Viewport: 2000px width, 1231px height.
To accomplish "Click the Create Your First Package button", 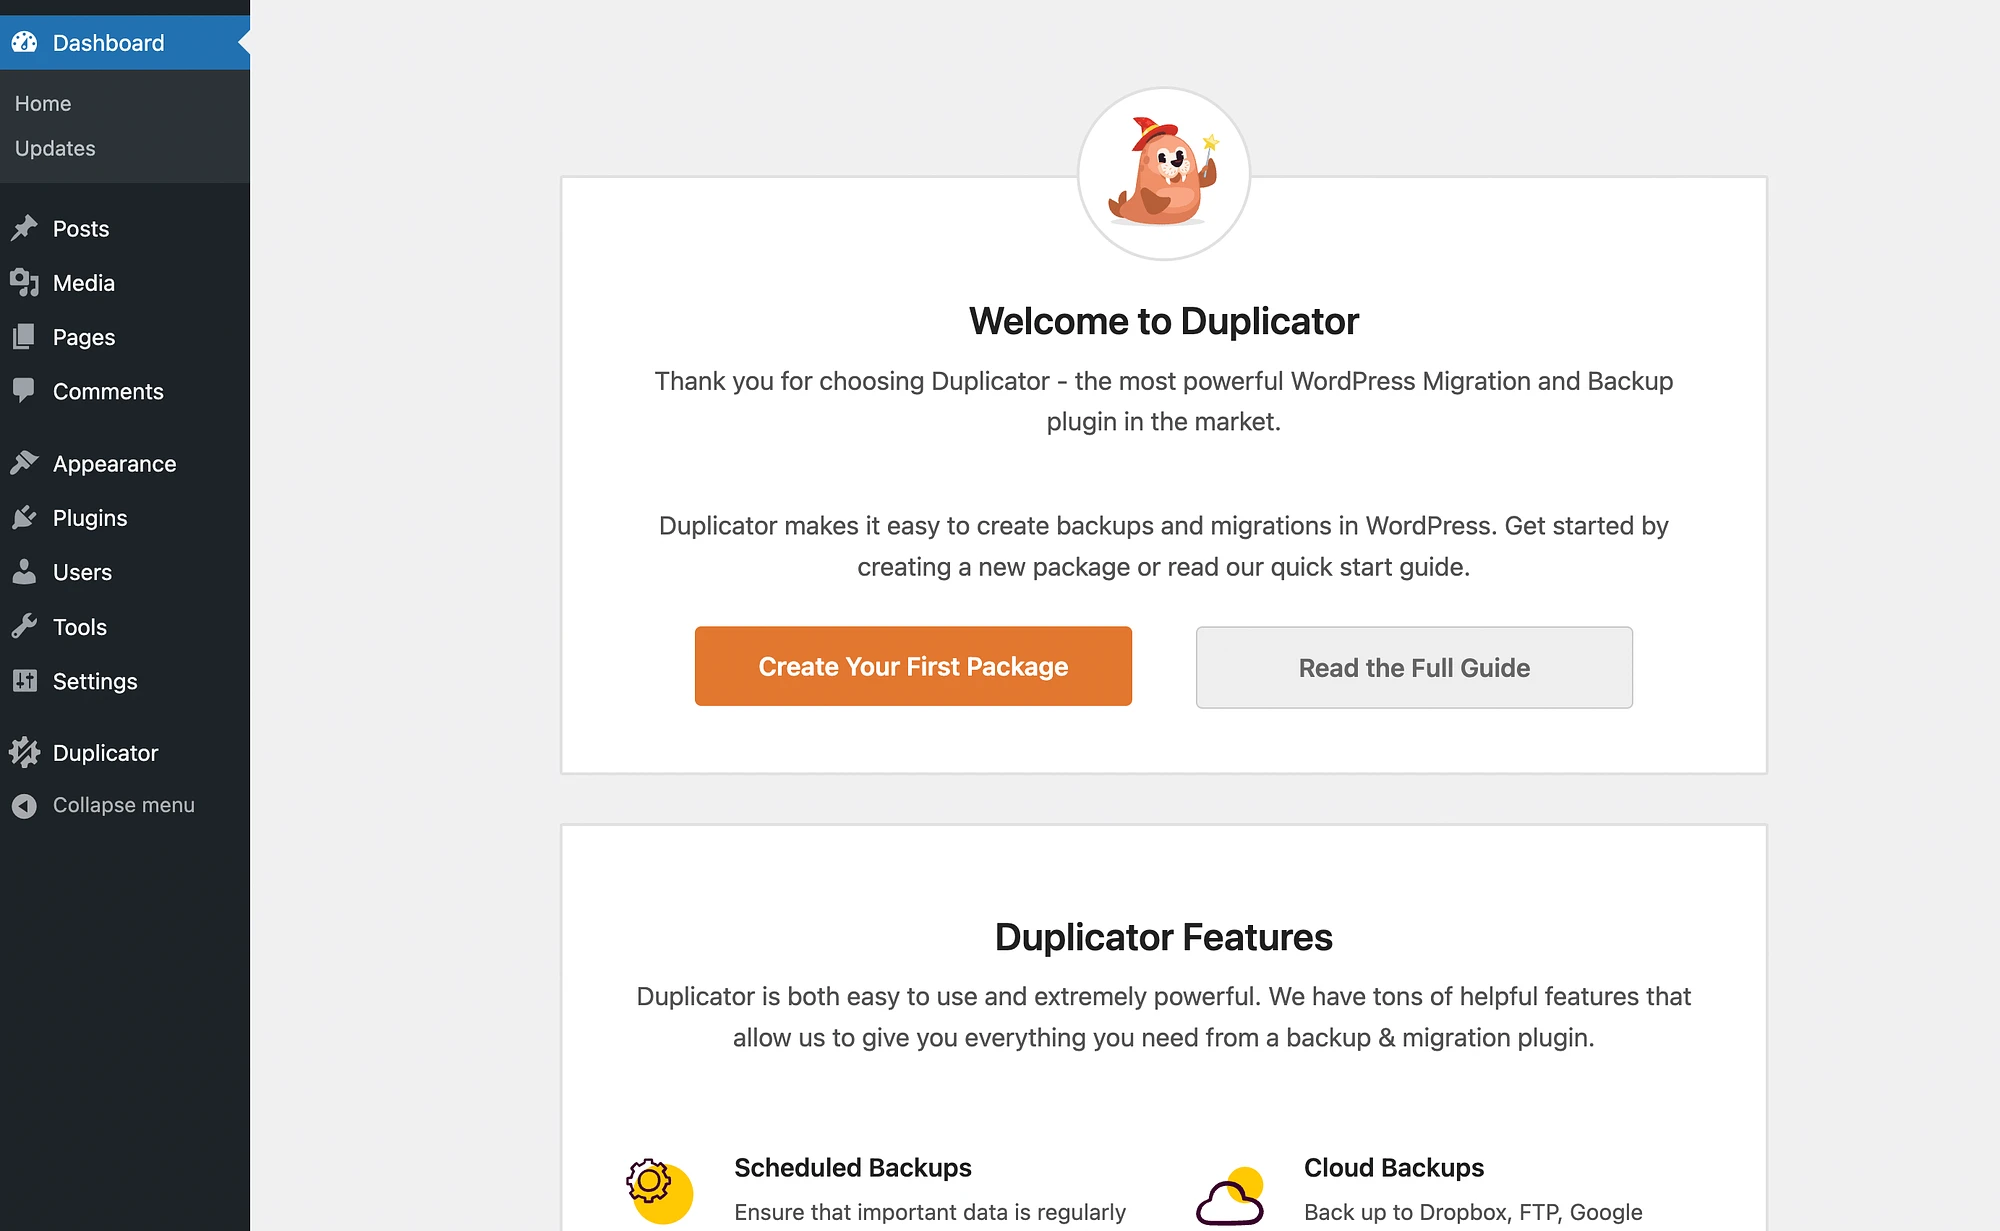I will pos(913,665).
